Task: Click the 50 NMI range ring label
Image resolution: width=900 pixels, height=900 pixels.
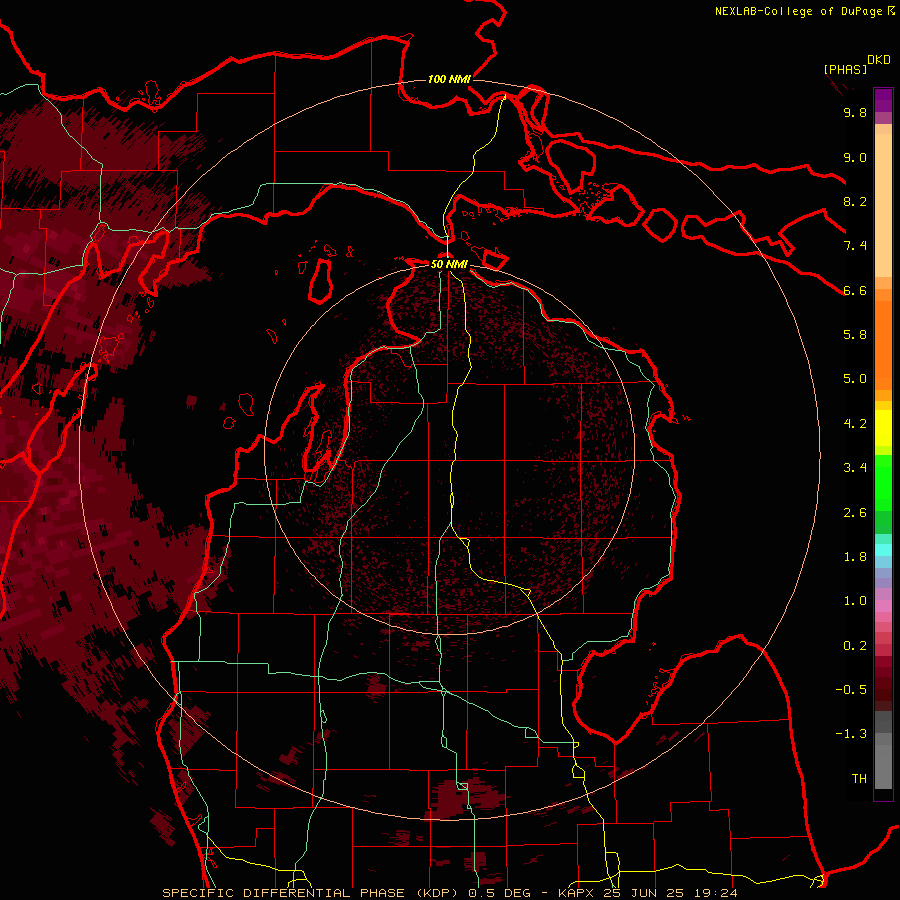Action: pos(449,264)
